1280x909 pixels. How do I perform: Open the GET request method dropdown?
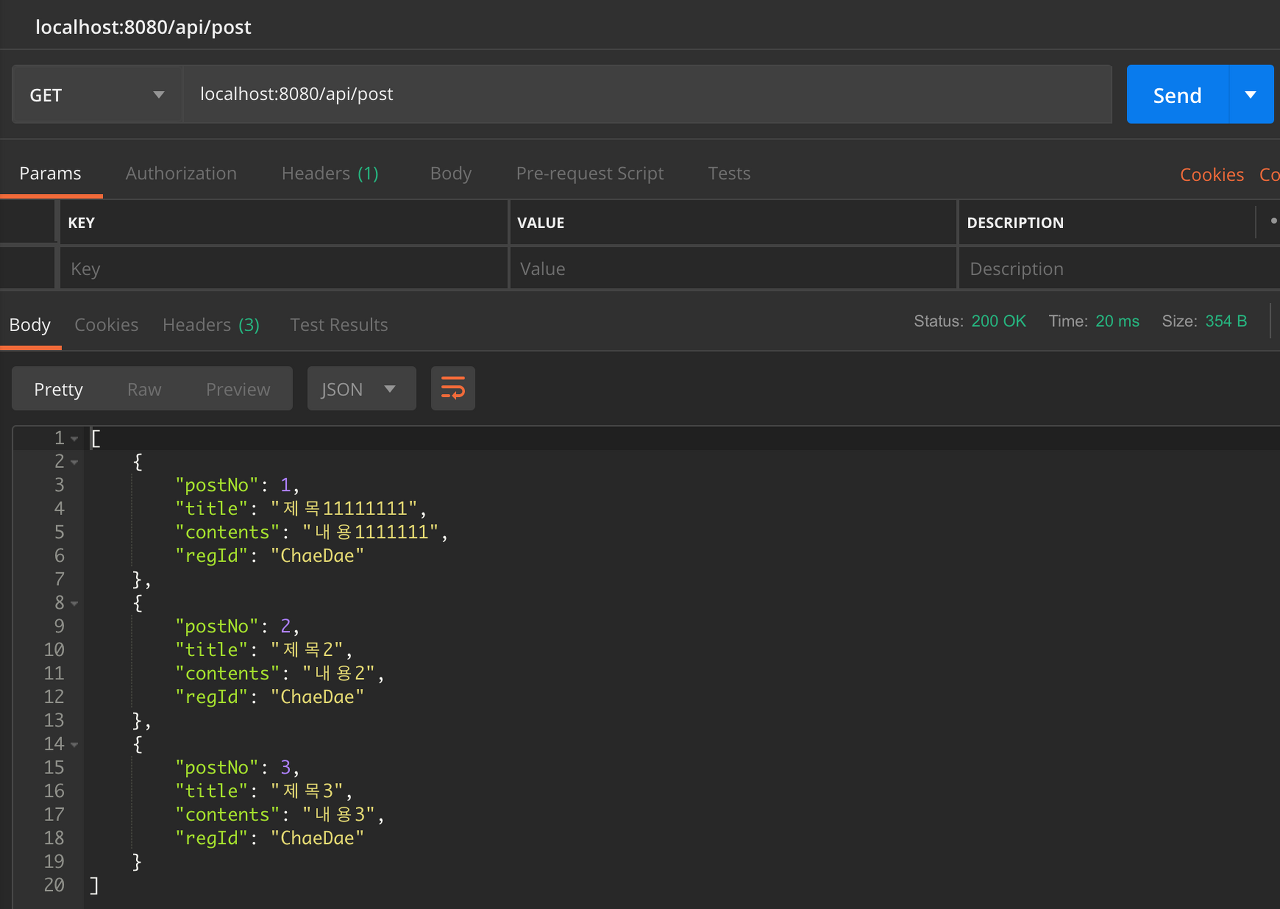point(96,94)
